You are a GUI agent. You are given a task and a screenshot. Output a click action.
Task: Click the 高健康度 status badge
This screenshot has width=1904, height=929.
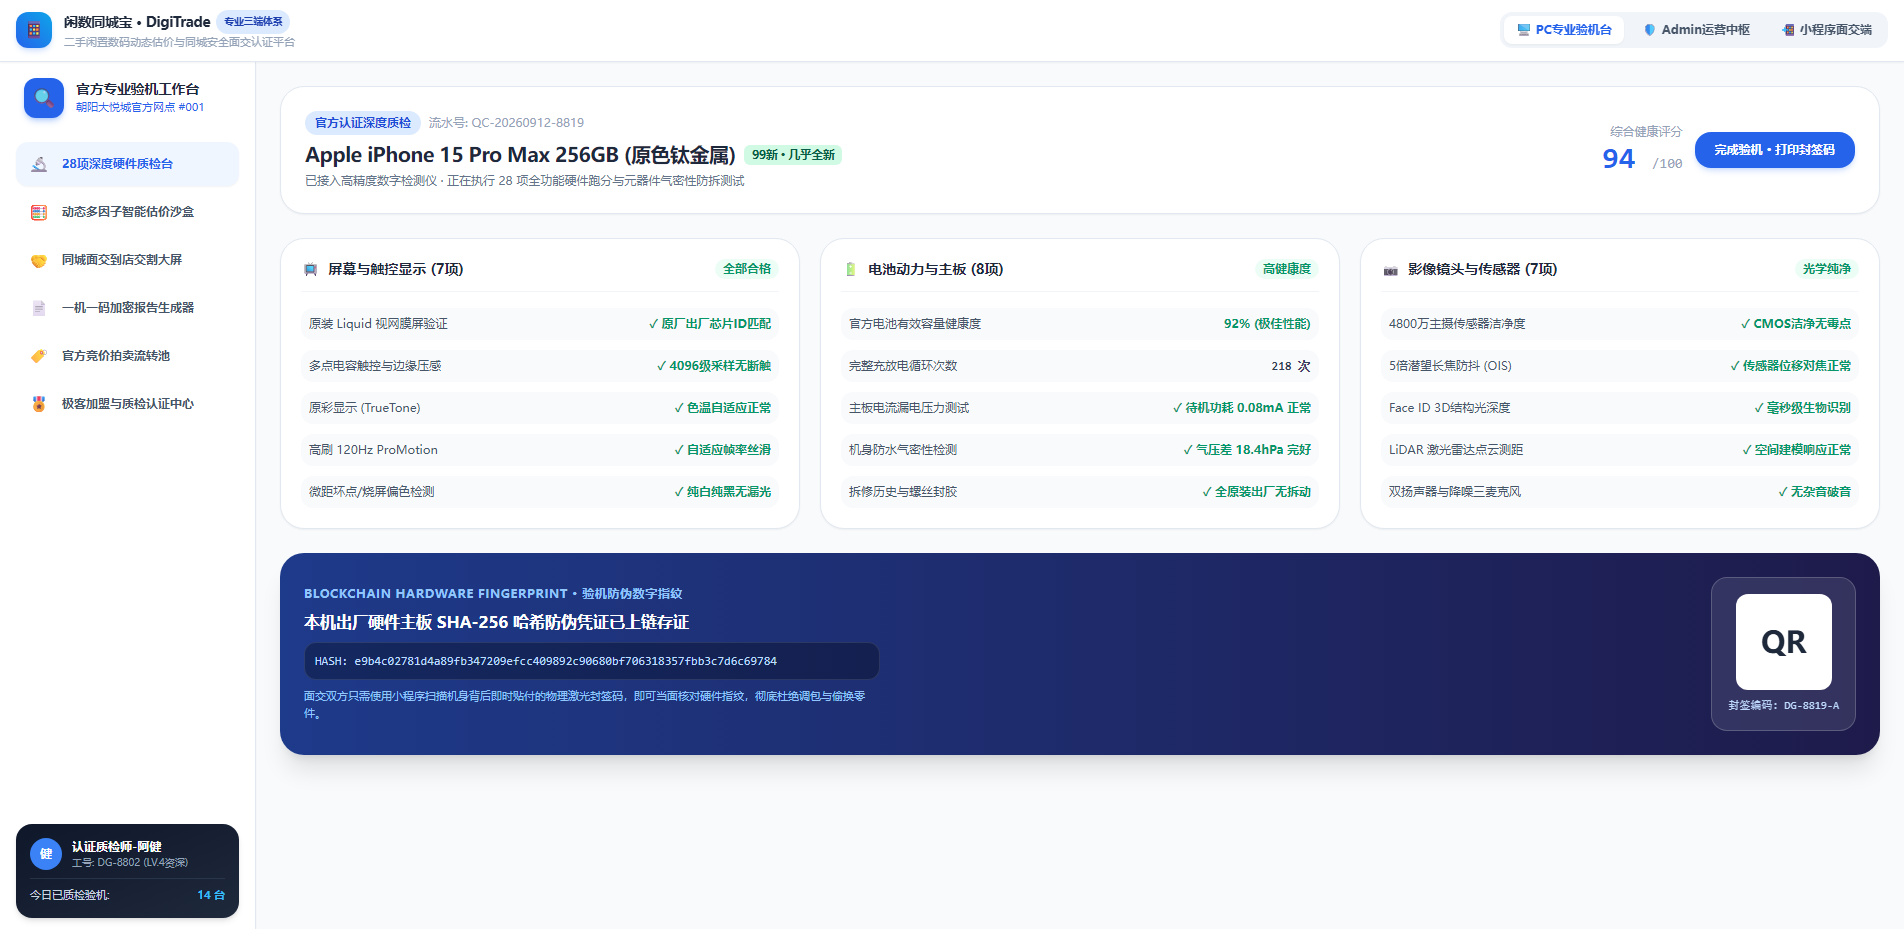tap(1287, 269)
